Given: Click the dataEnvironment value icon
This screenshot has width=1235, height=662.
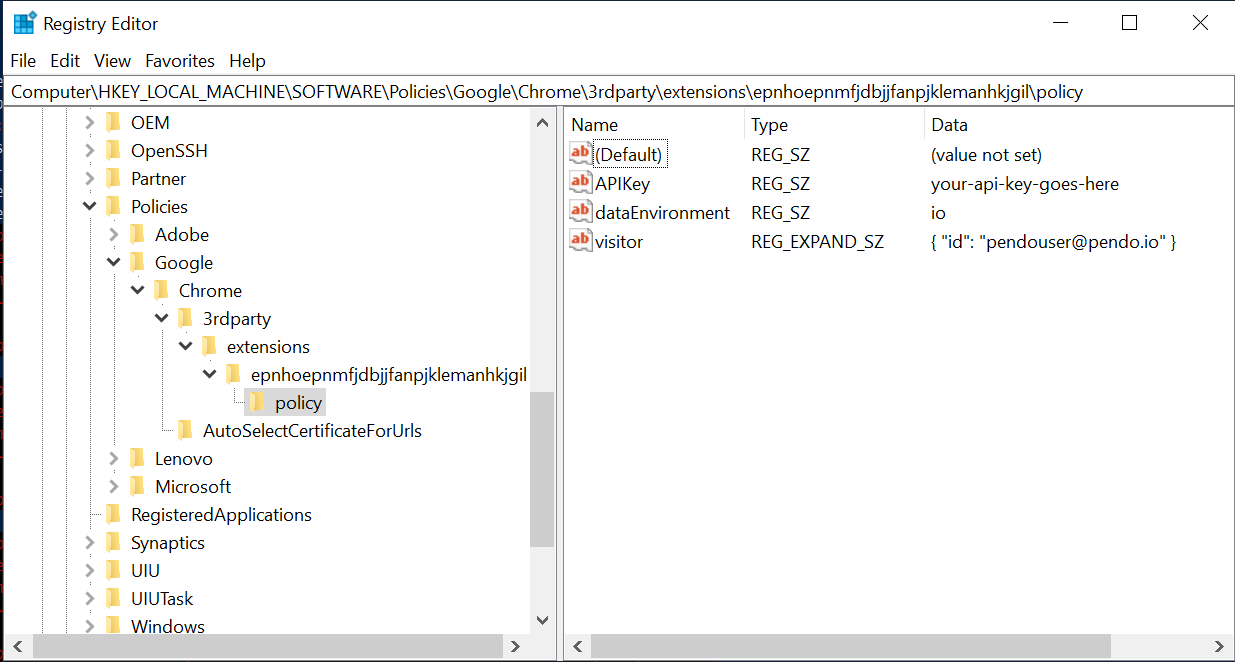Looking at the screenshot, I should pos(580,212).
